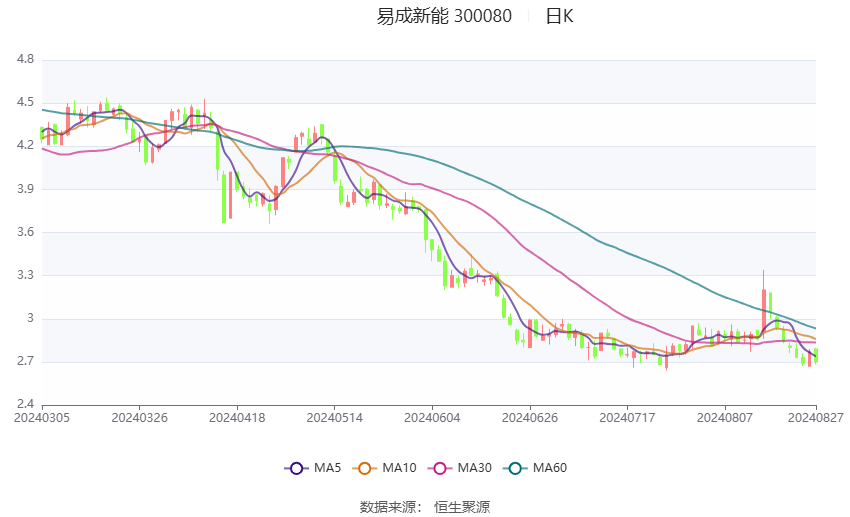Click x-axis date label 20240326
This screenshot has height=517, width=850.
click(139, 418)
